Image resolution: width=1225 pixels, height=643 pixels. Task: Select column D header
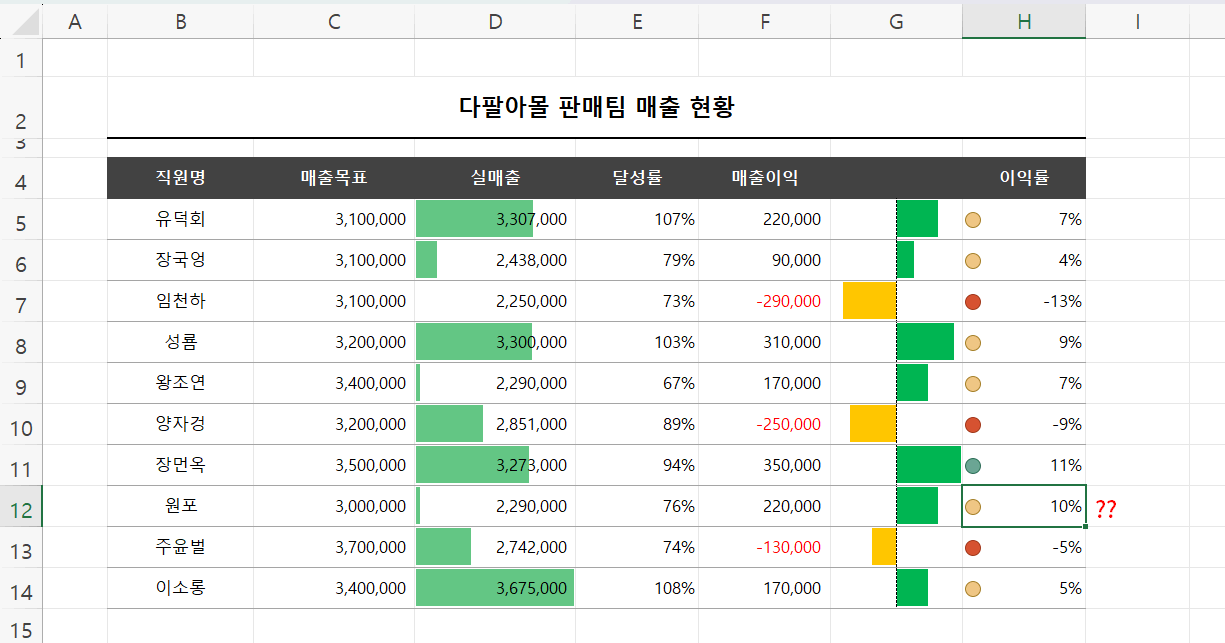[x=495, y=21]
